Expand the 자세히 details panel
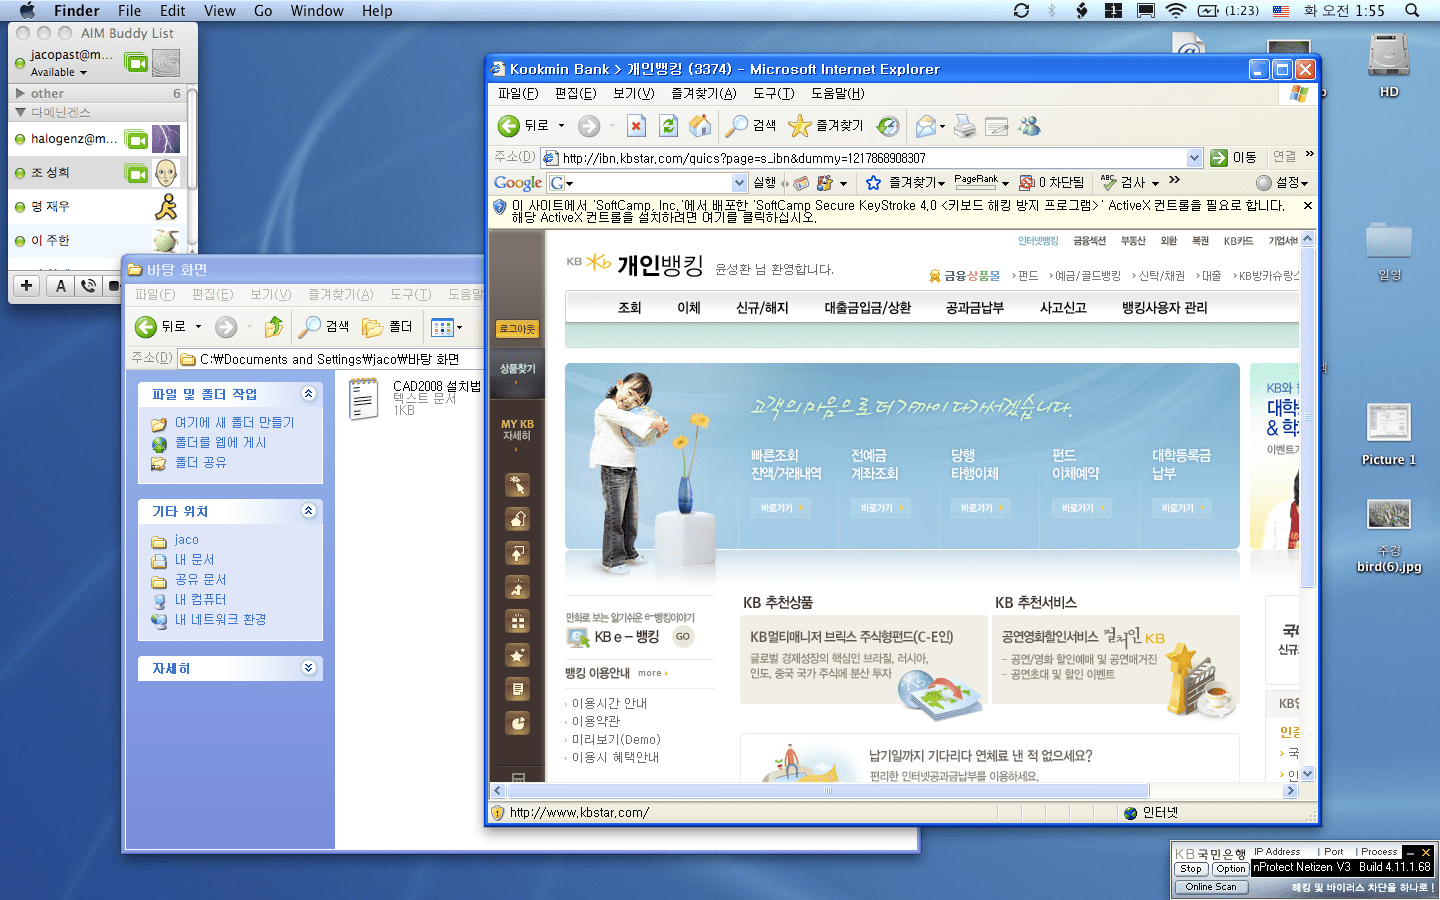Screen dimensions: 1440x900 pyautogui.click(x=308, y=668)
